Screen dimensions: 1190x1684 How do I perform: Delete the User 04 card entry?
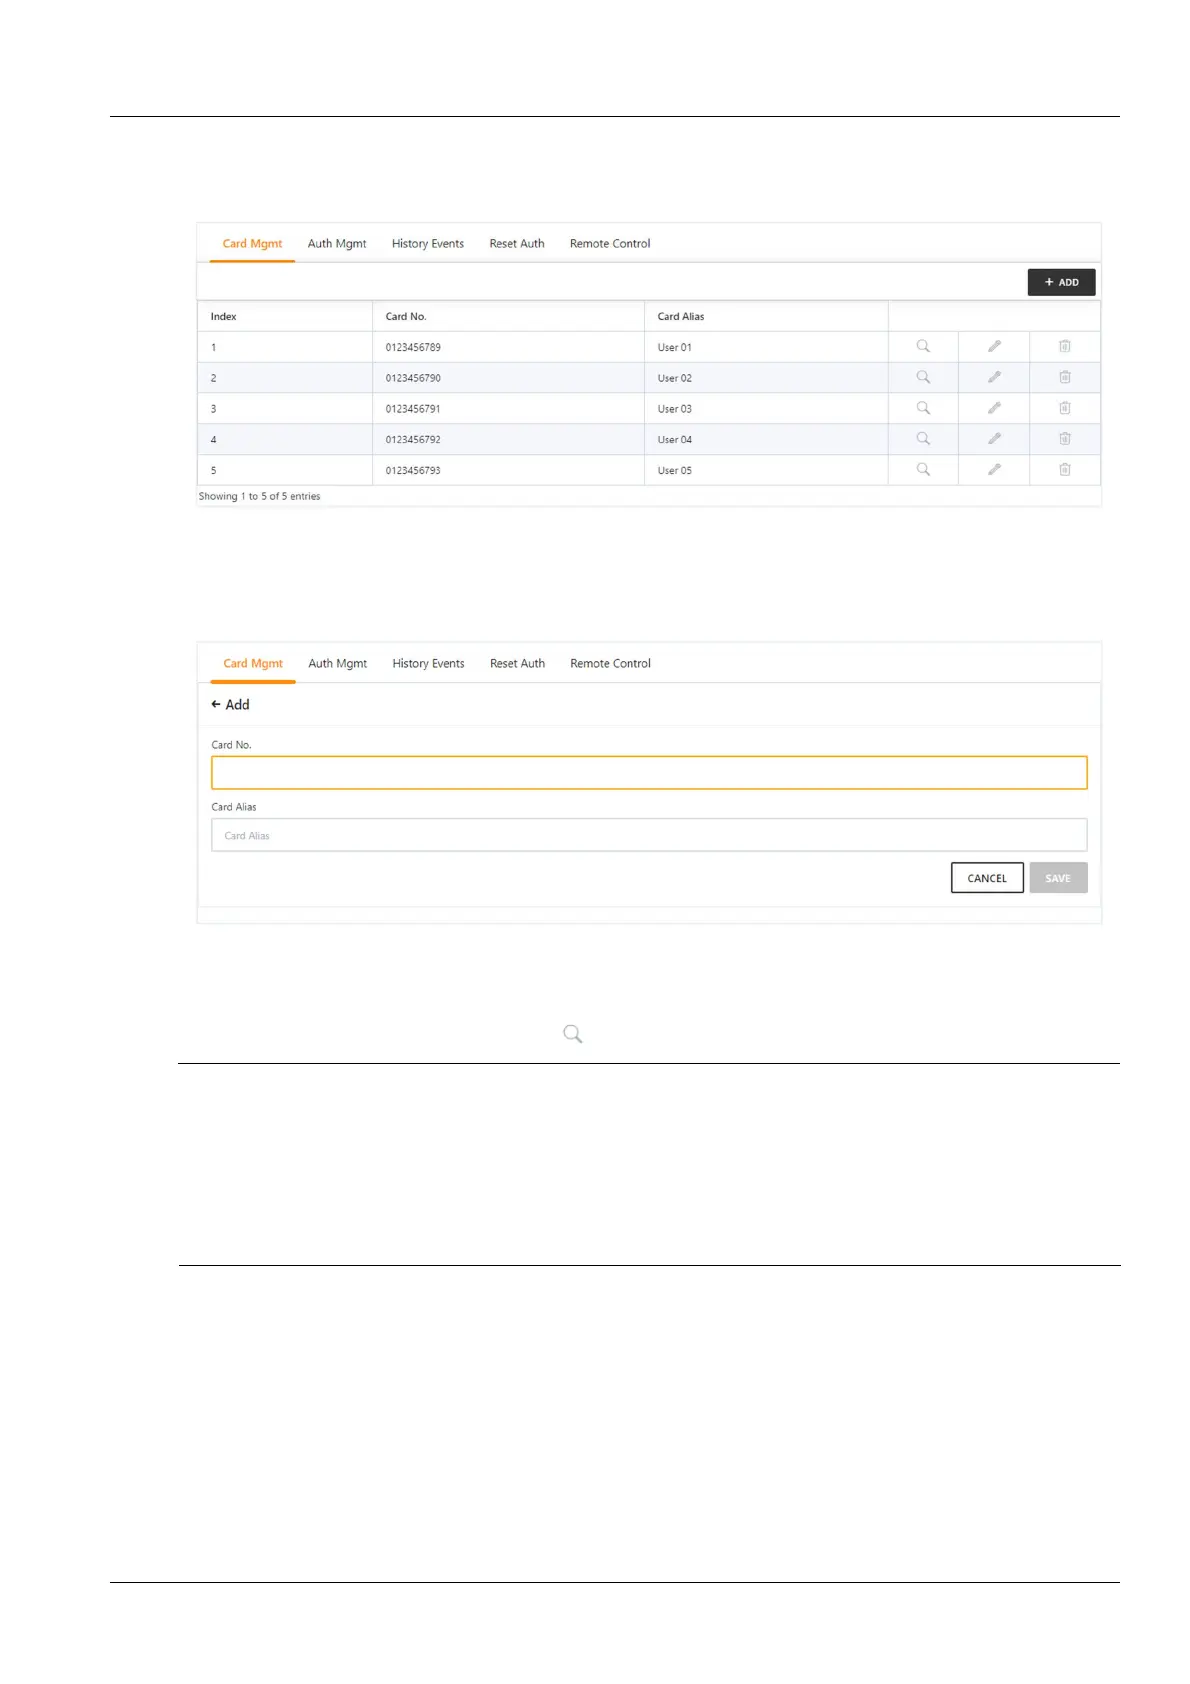(1065, 438)
